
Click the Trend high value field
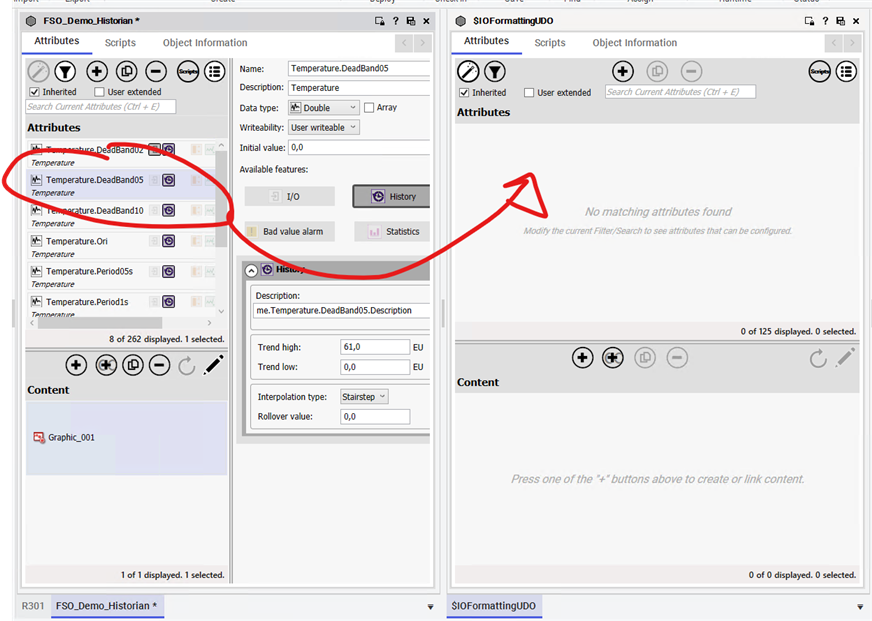click(x=374, y=347)
